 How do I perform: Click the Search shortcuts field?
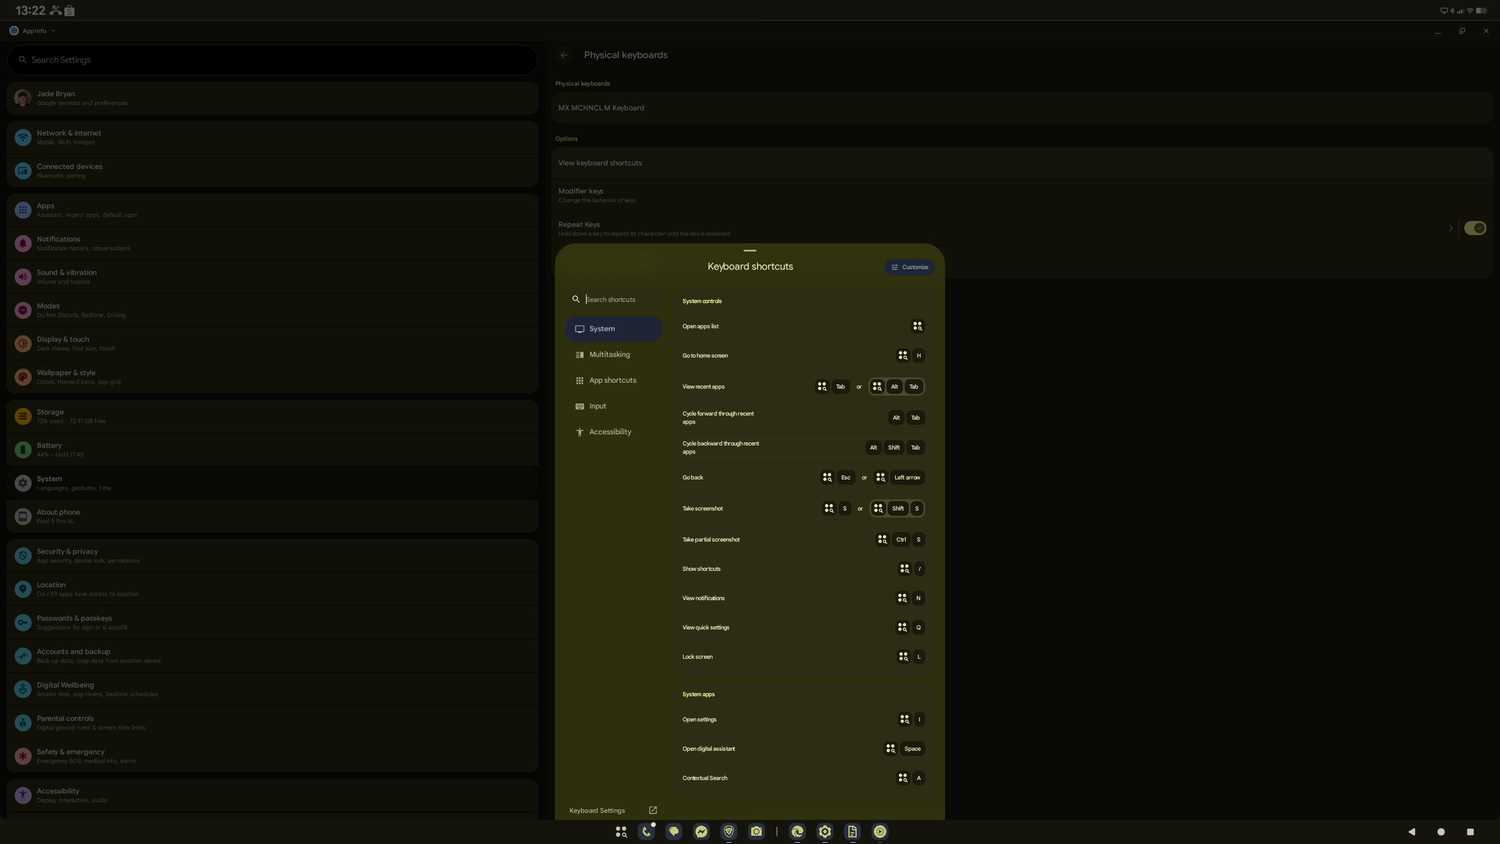coord(614,299)
